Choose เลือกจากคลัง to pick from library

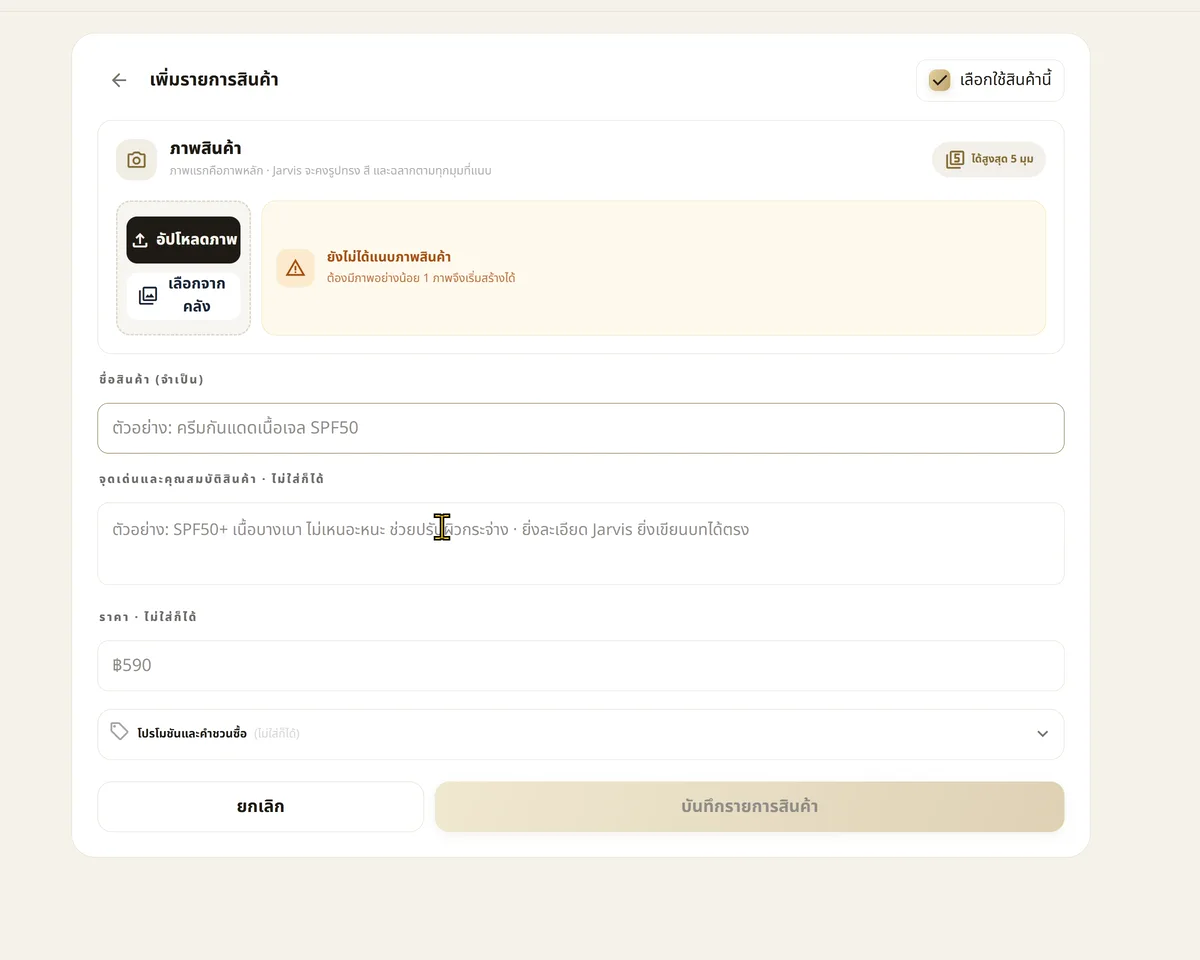tap(183, 296)
